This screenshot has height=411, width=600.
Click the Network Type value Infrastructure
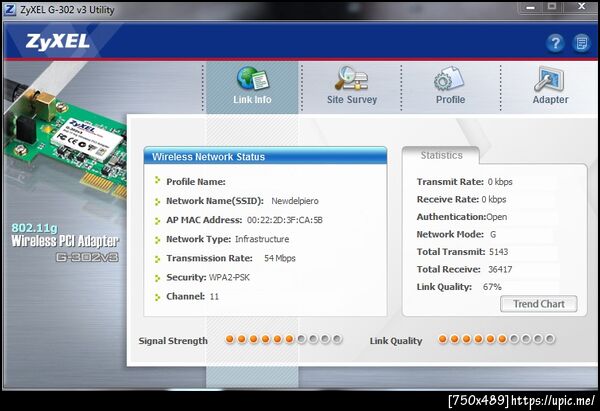click(x=262, y=239)
